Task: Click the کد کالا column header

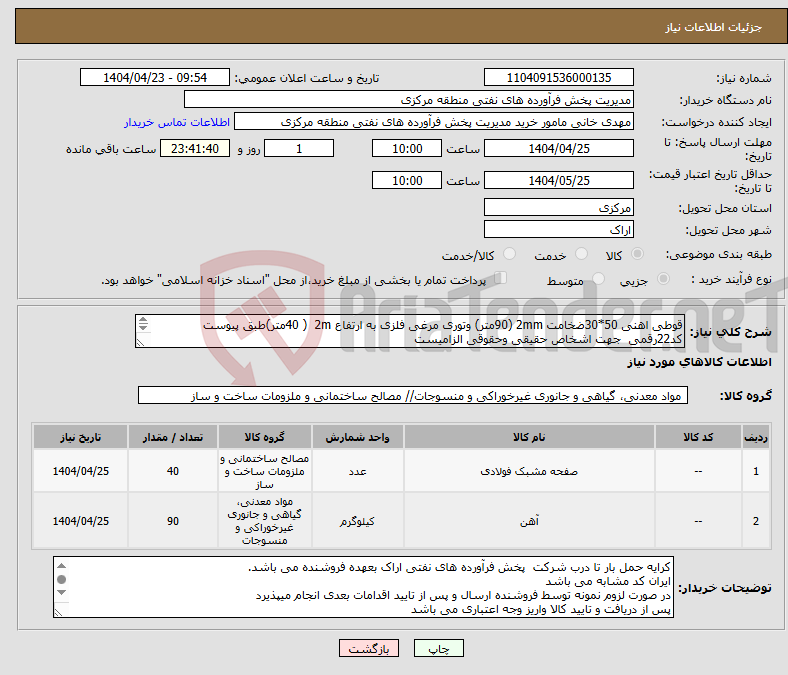Action: click(x=698, y=437)
